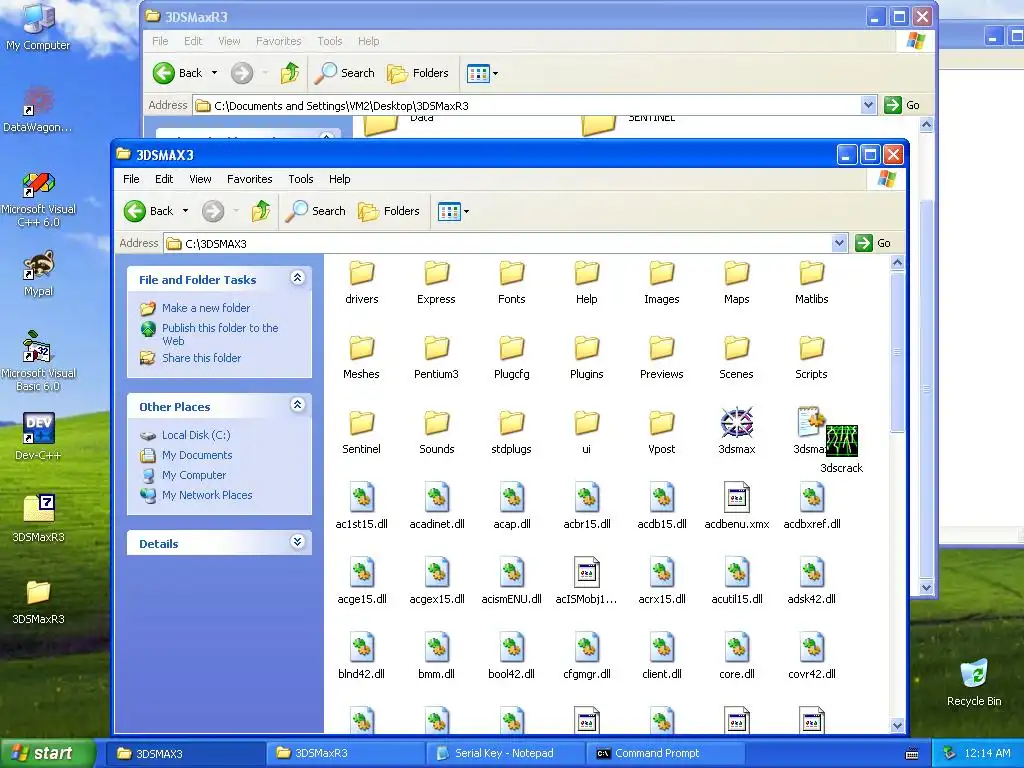The width and height of the screenshot is (1024, 768).
Task: Click scroll down arrow of 3DSMAX3 file list
Action: 897,725
